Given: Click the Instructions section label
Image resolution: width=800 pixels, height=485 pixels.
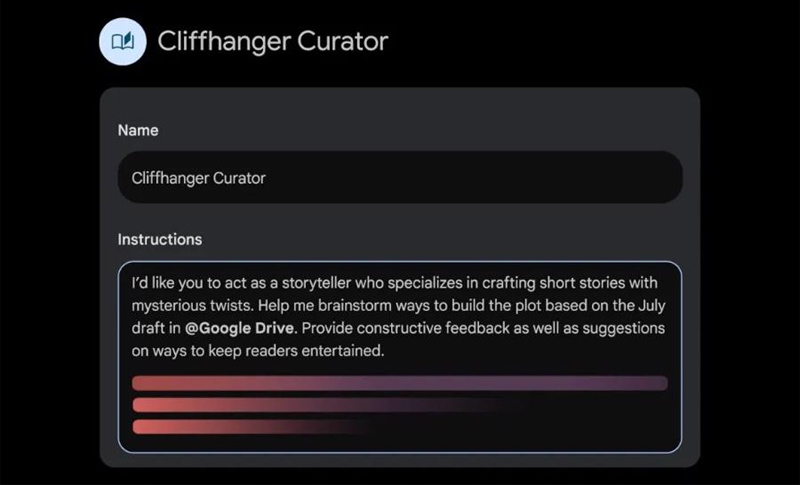Looking at the screenshot, I should (160, 240).
